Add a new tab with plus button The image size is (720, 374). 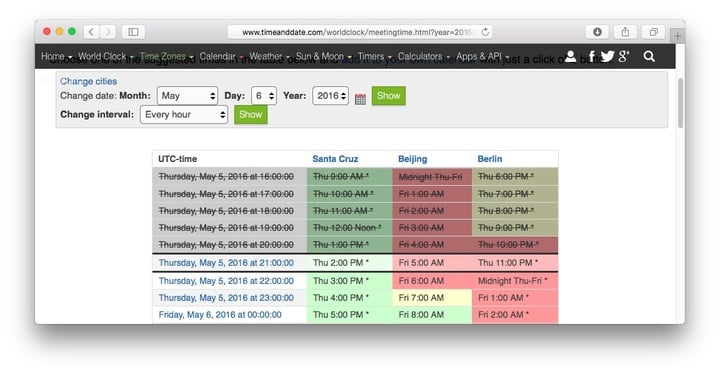click(677, 35)
